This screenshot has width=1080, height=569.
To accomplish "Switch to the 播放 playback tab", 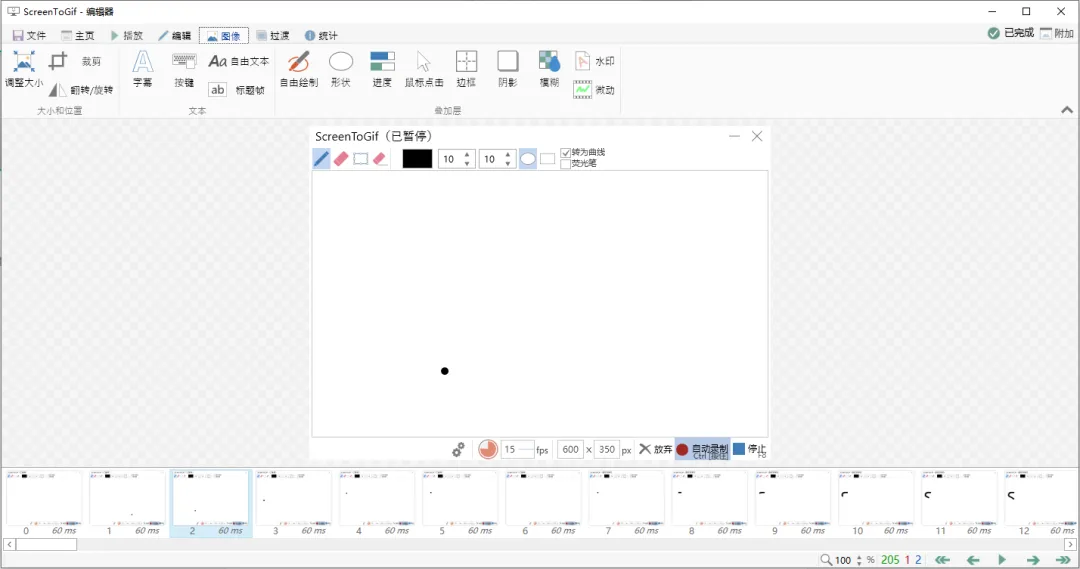I will click(x=127, y=35).
